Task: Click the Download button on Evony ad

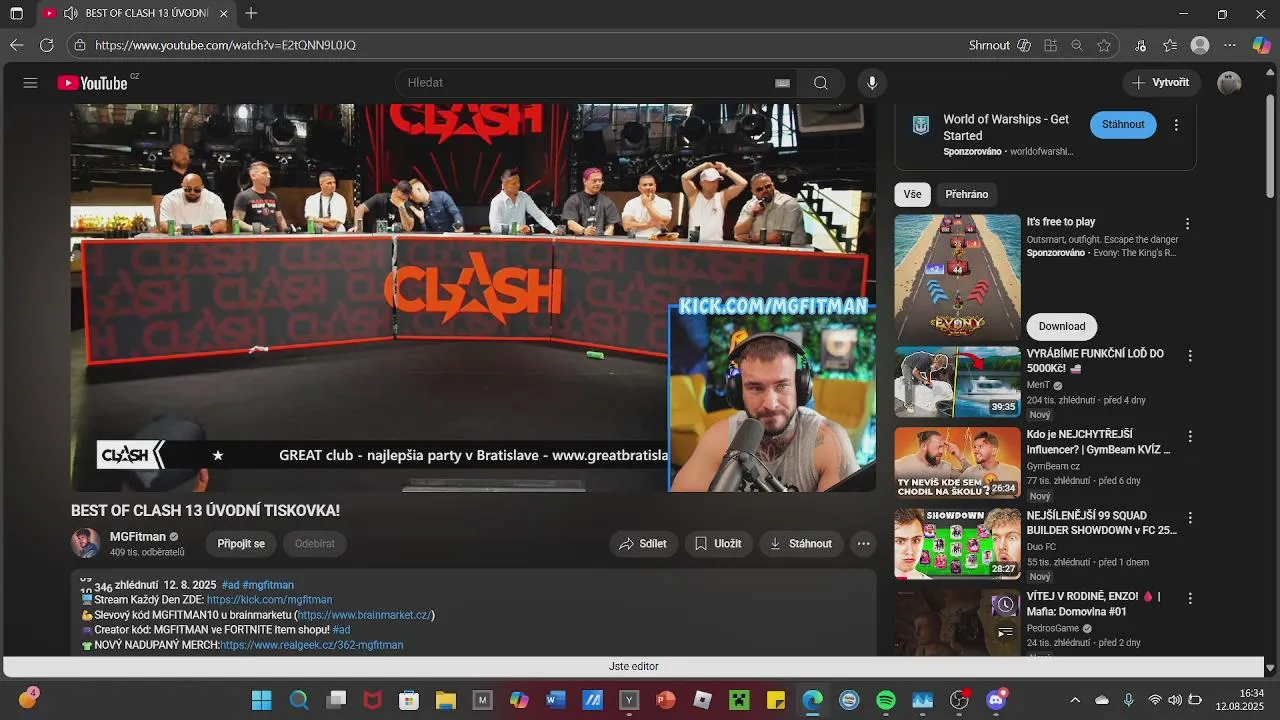Action: pos(1062,326)
